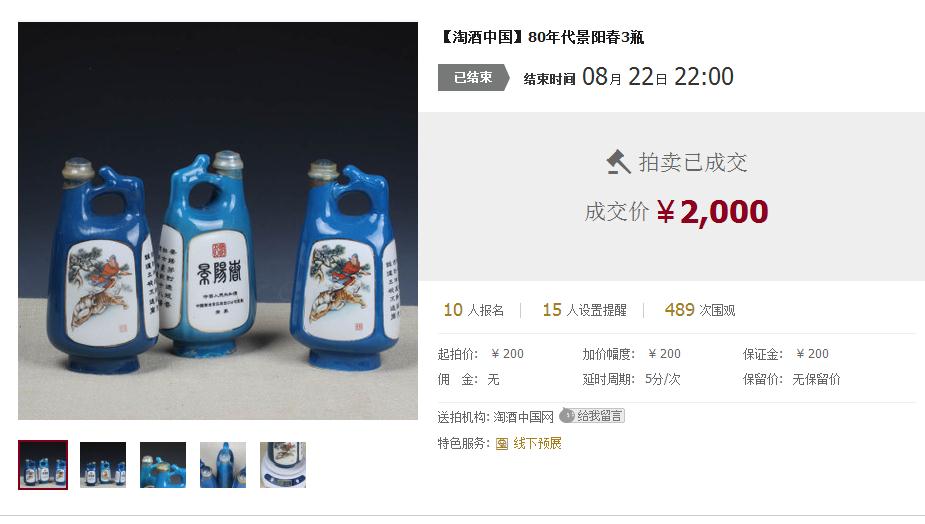
Task: Open the 淘酒中国网 seller link
Action: [523, 417]
